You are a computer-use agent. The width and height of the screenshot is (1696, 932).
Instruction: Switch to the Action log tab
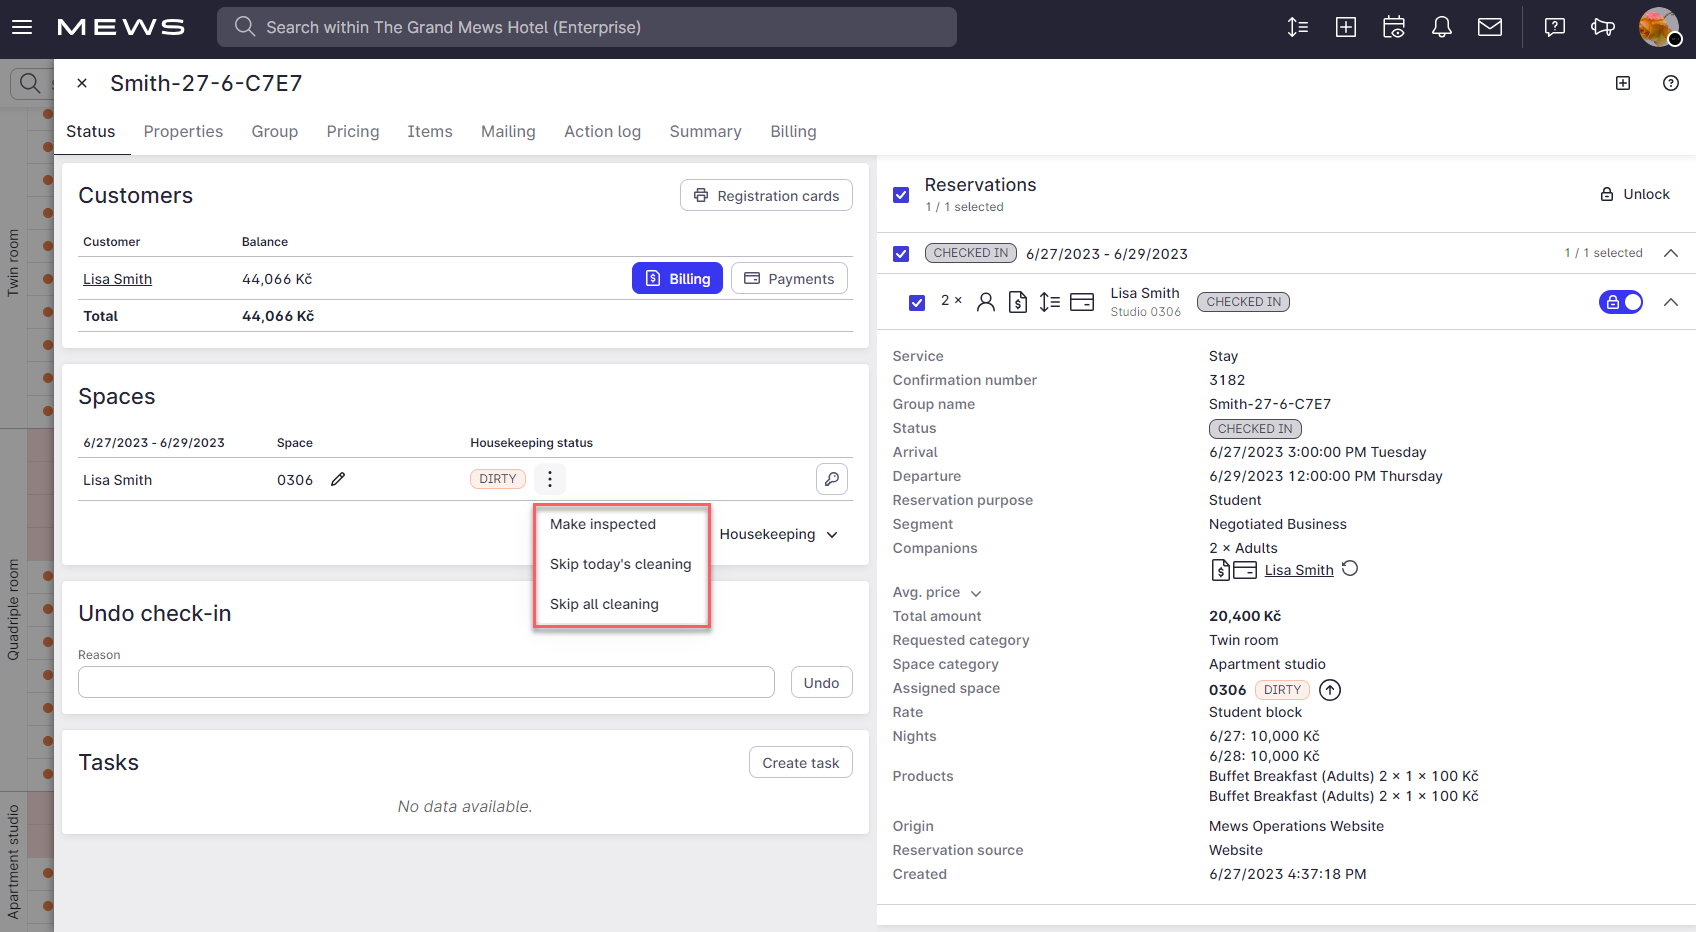[602, 131]
